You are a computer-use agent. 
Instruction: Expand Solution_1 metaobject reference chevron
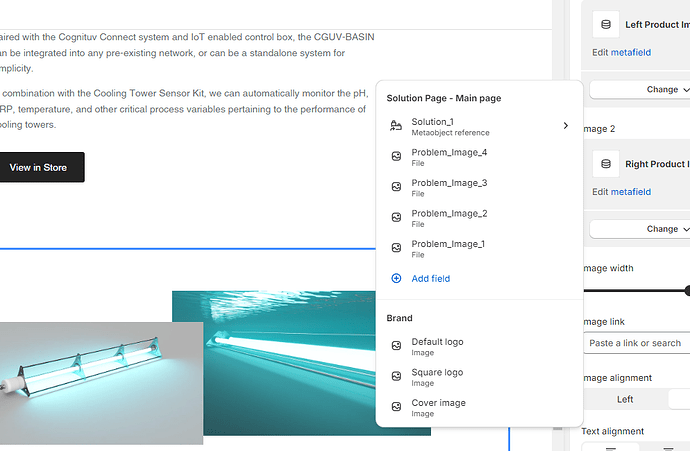coord(566,126)
